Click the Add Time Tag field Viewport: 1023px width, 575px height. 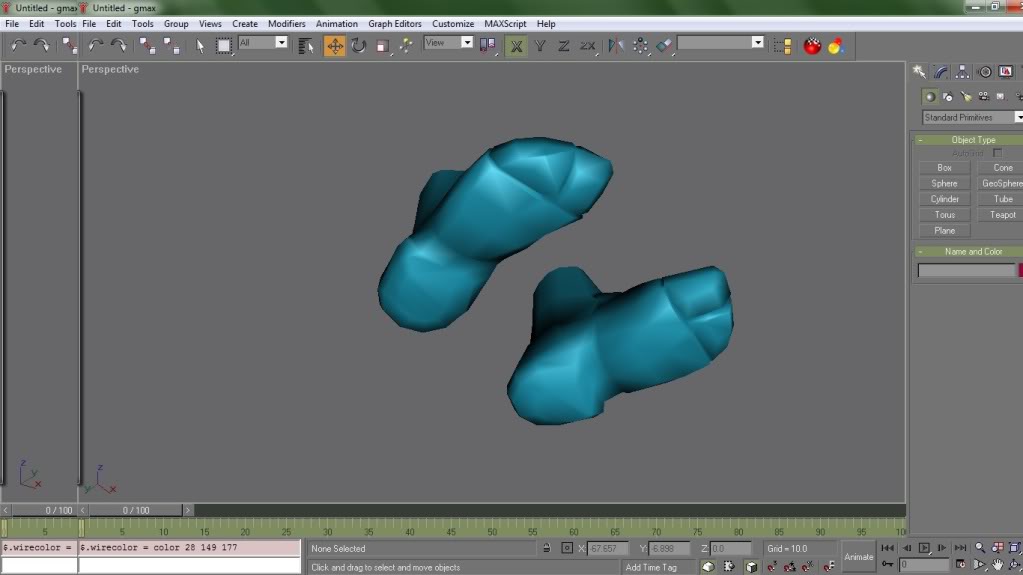coord(659,567)
